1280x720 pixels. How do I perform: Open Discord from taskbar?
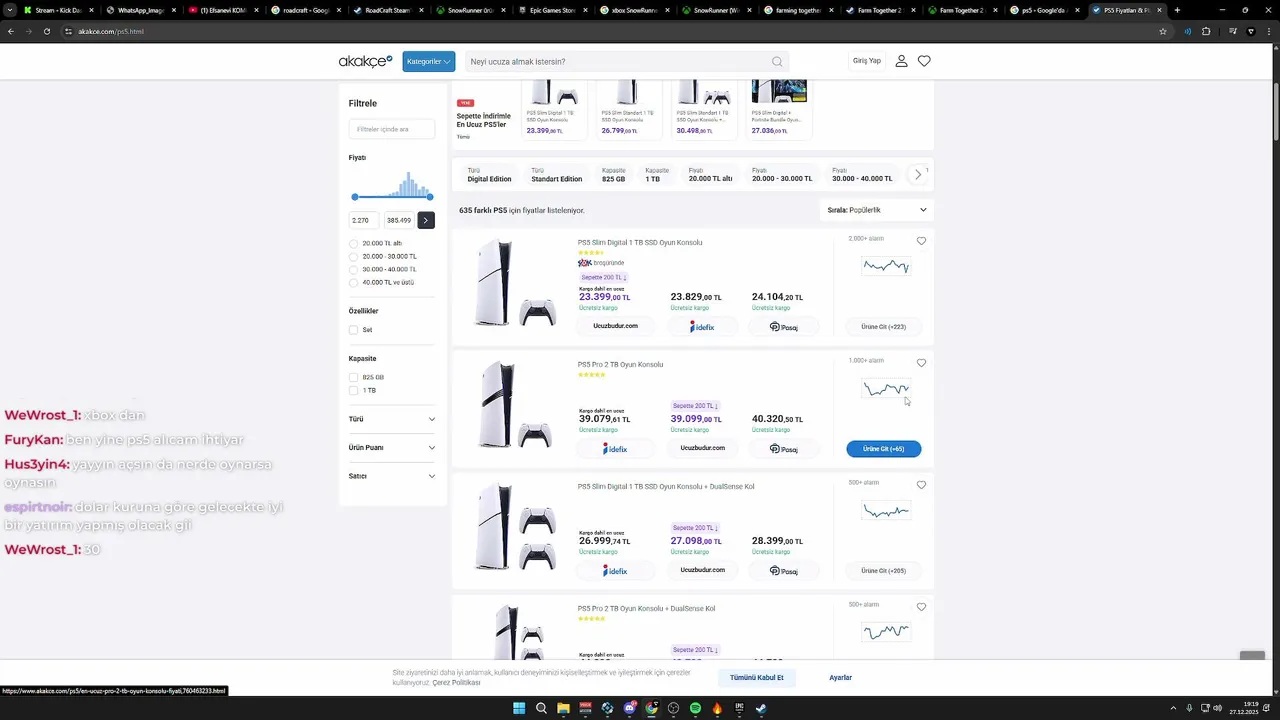click(629, 708)
